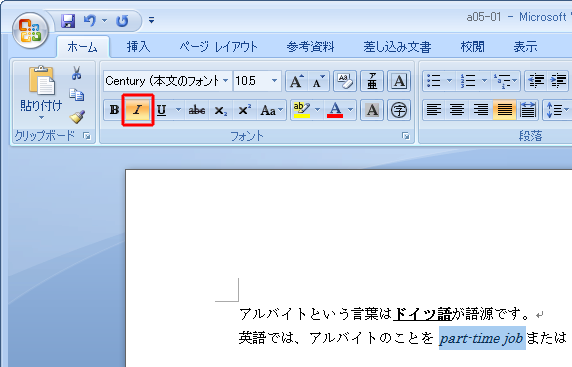The width and height of the screenshot is (572, 367).
Task: Open the numbering library dropdown
Action: pyautogui.click(x=484, y=81)
